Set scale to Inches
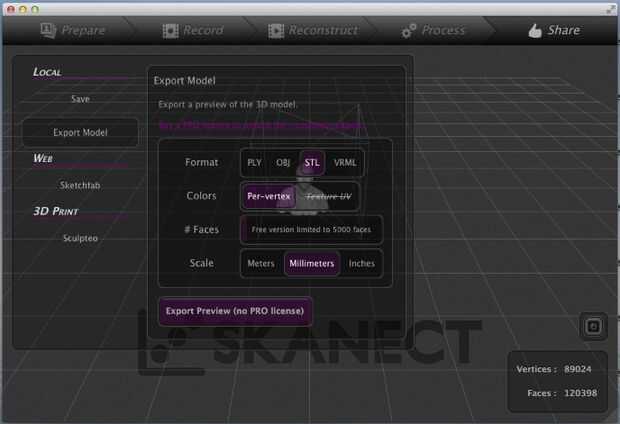620x424 pixels. (x=361, y=263)
